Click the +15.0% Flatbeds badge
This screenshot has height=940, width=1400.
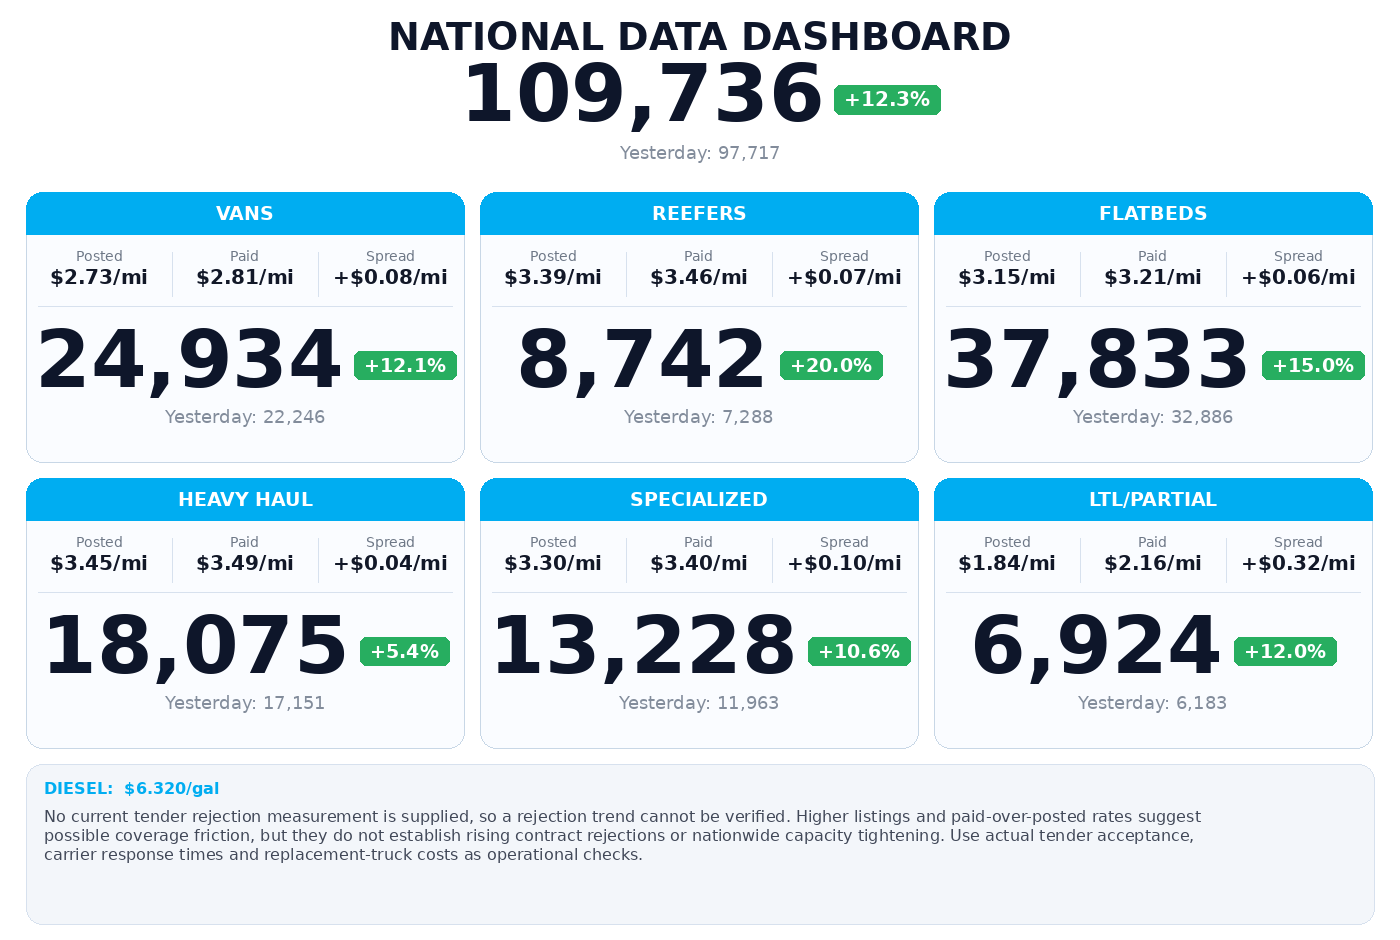click(1313, 366)
